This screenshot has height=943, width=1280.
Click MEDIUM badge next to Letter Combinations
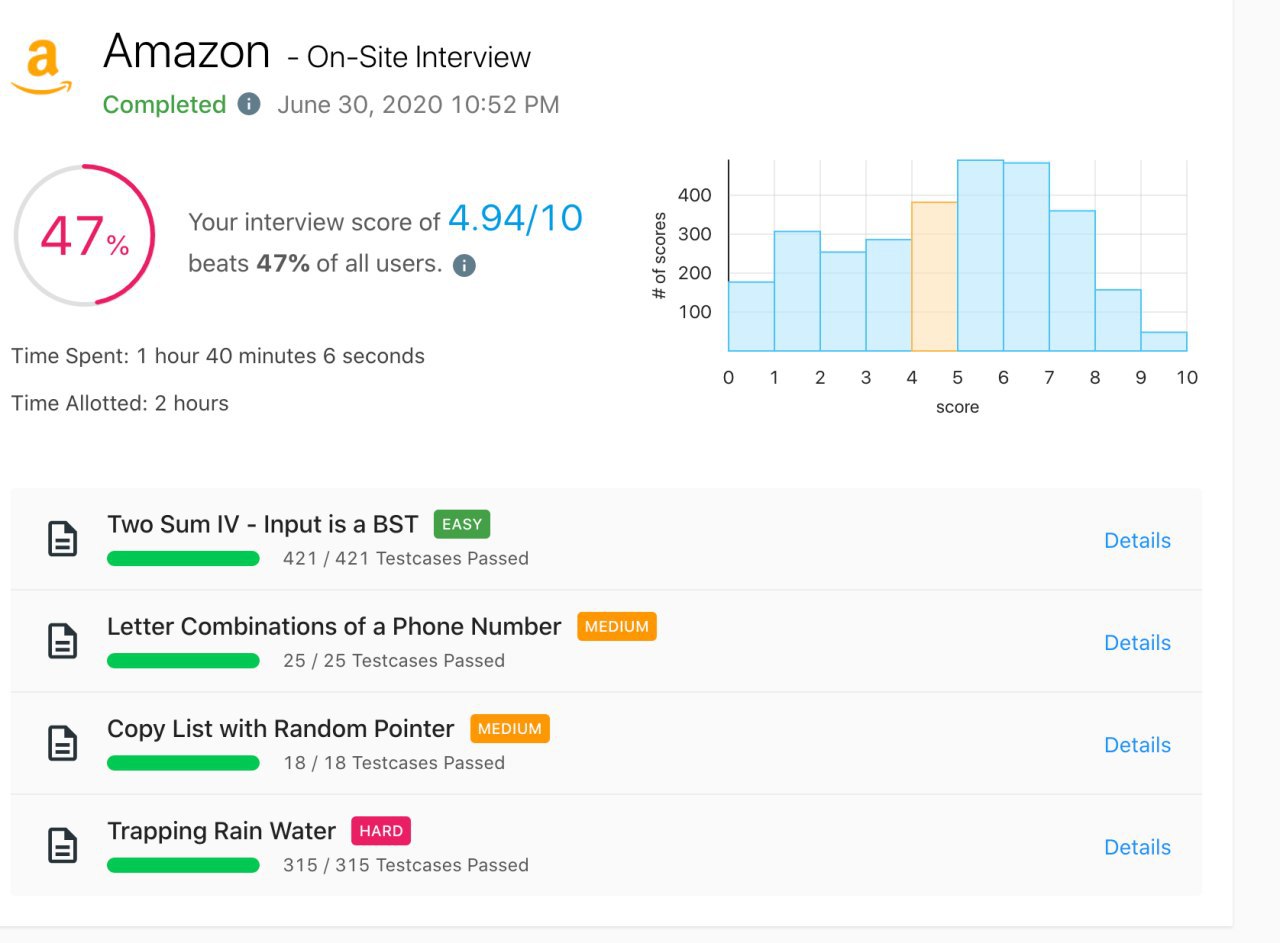pos(617,627)
